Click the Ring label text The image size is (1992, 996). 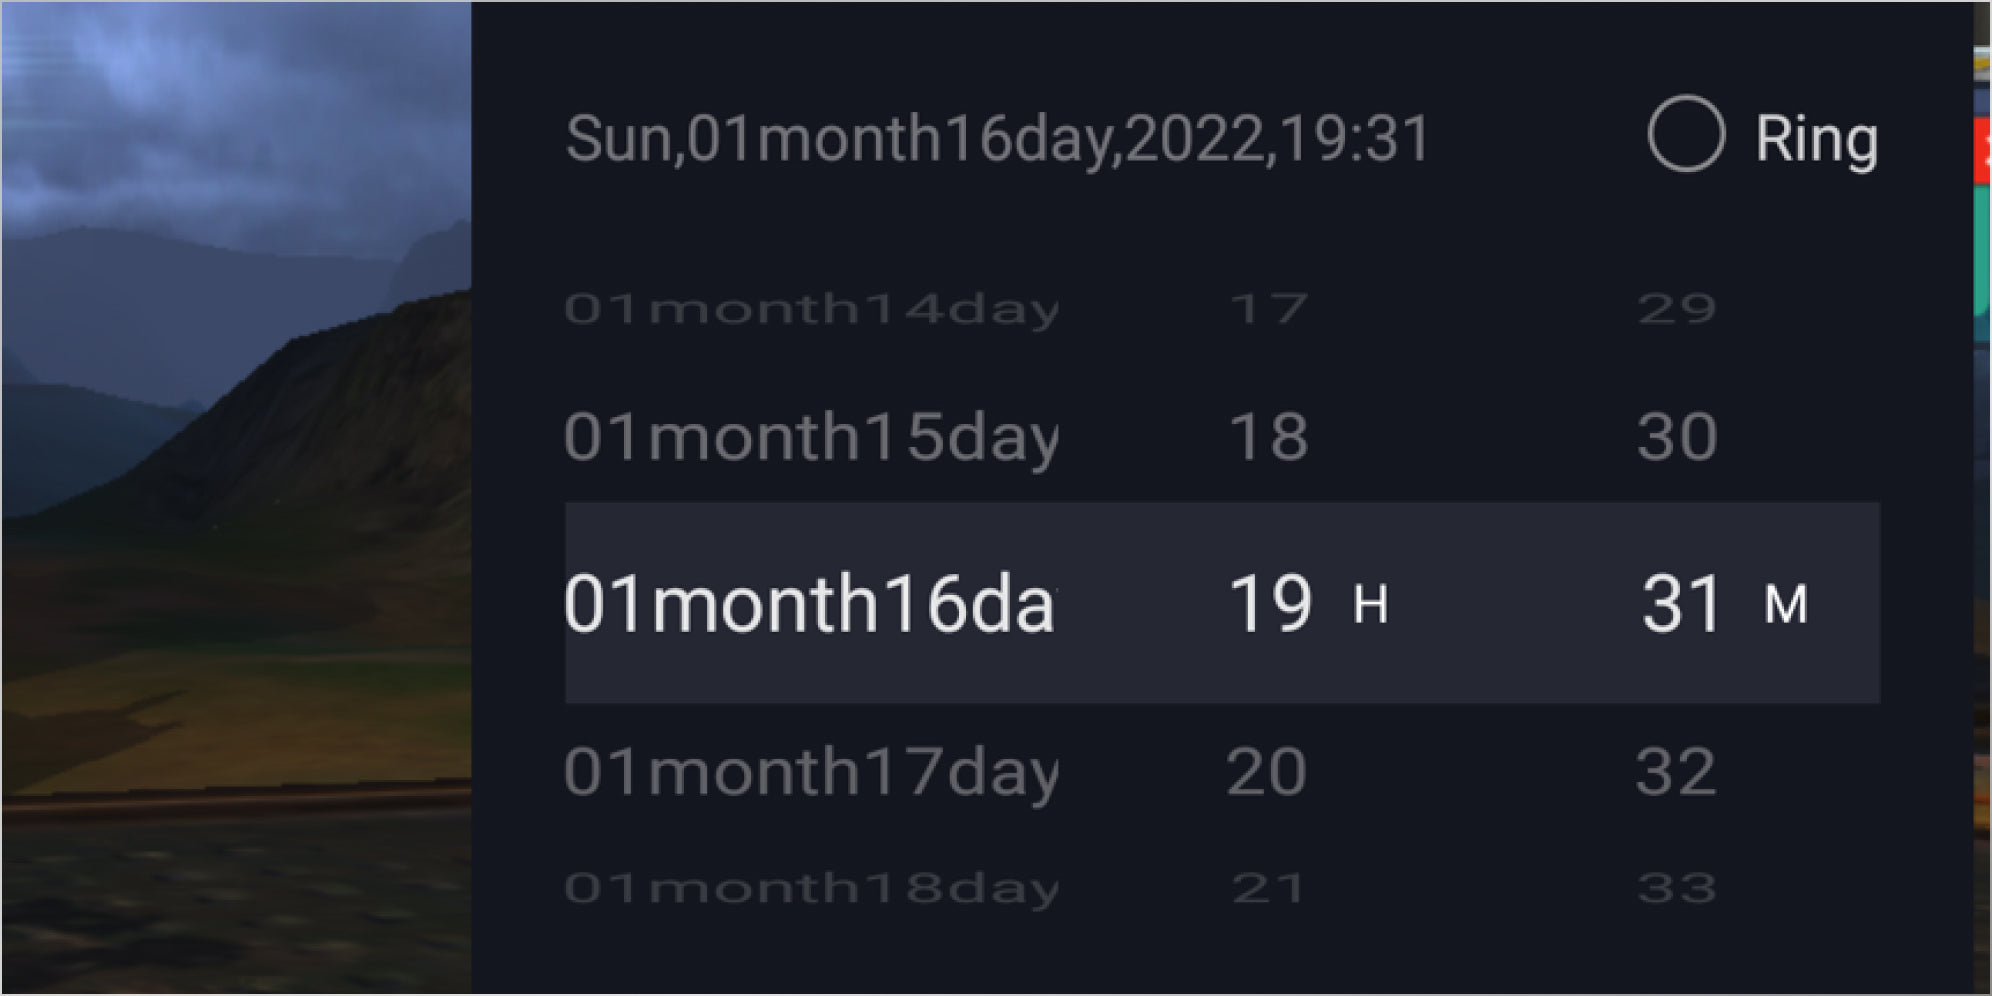(1816, 138)
